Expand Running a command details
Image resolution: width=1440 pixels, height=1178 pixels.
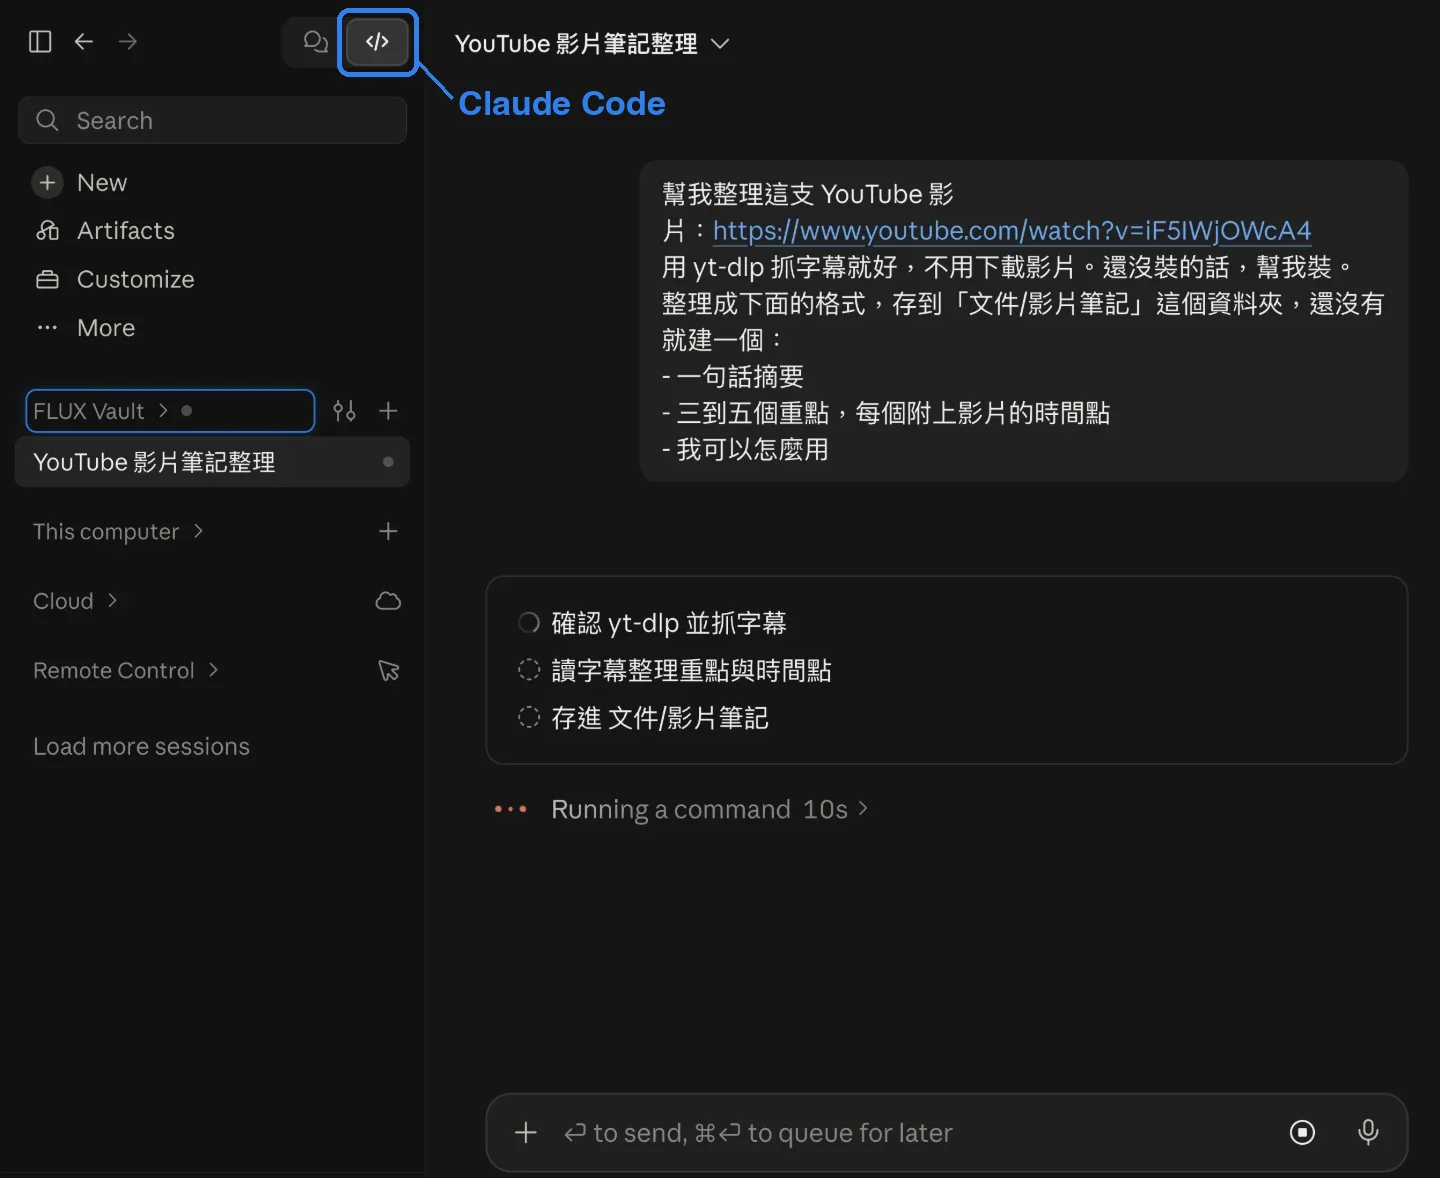click(709, 809)
